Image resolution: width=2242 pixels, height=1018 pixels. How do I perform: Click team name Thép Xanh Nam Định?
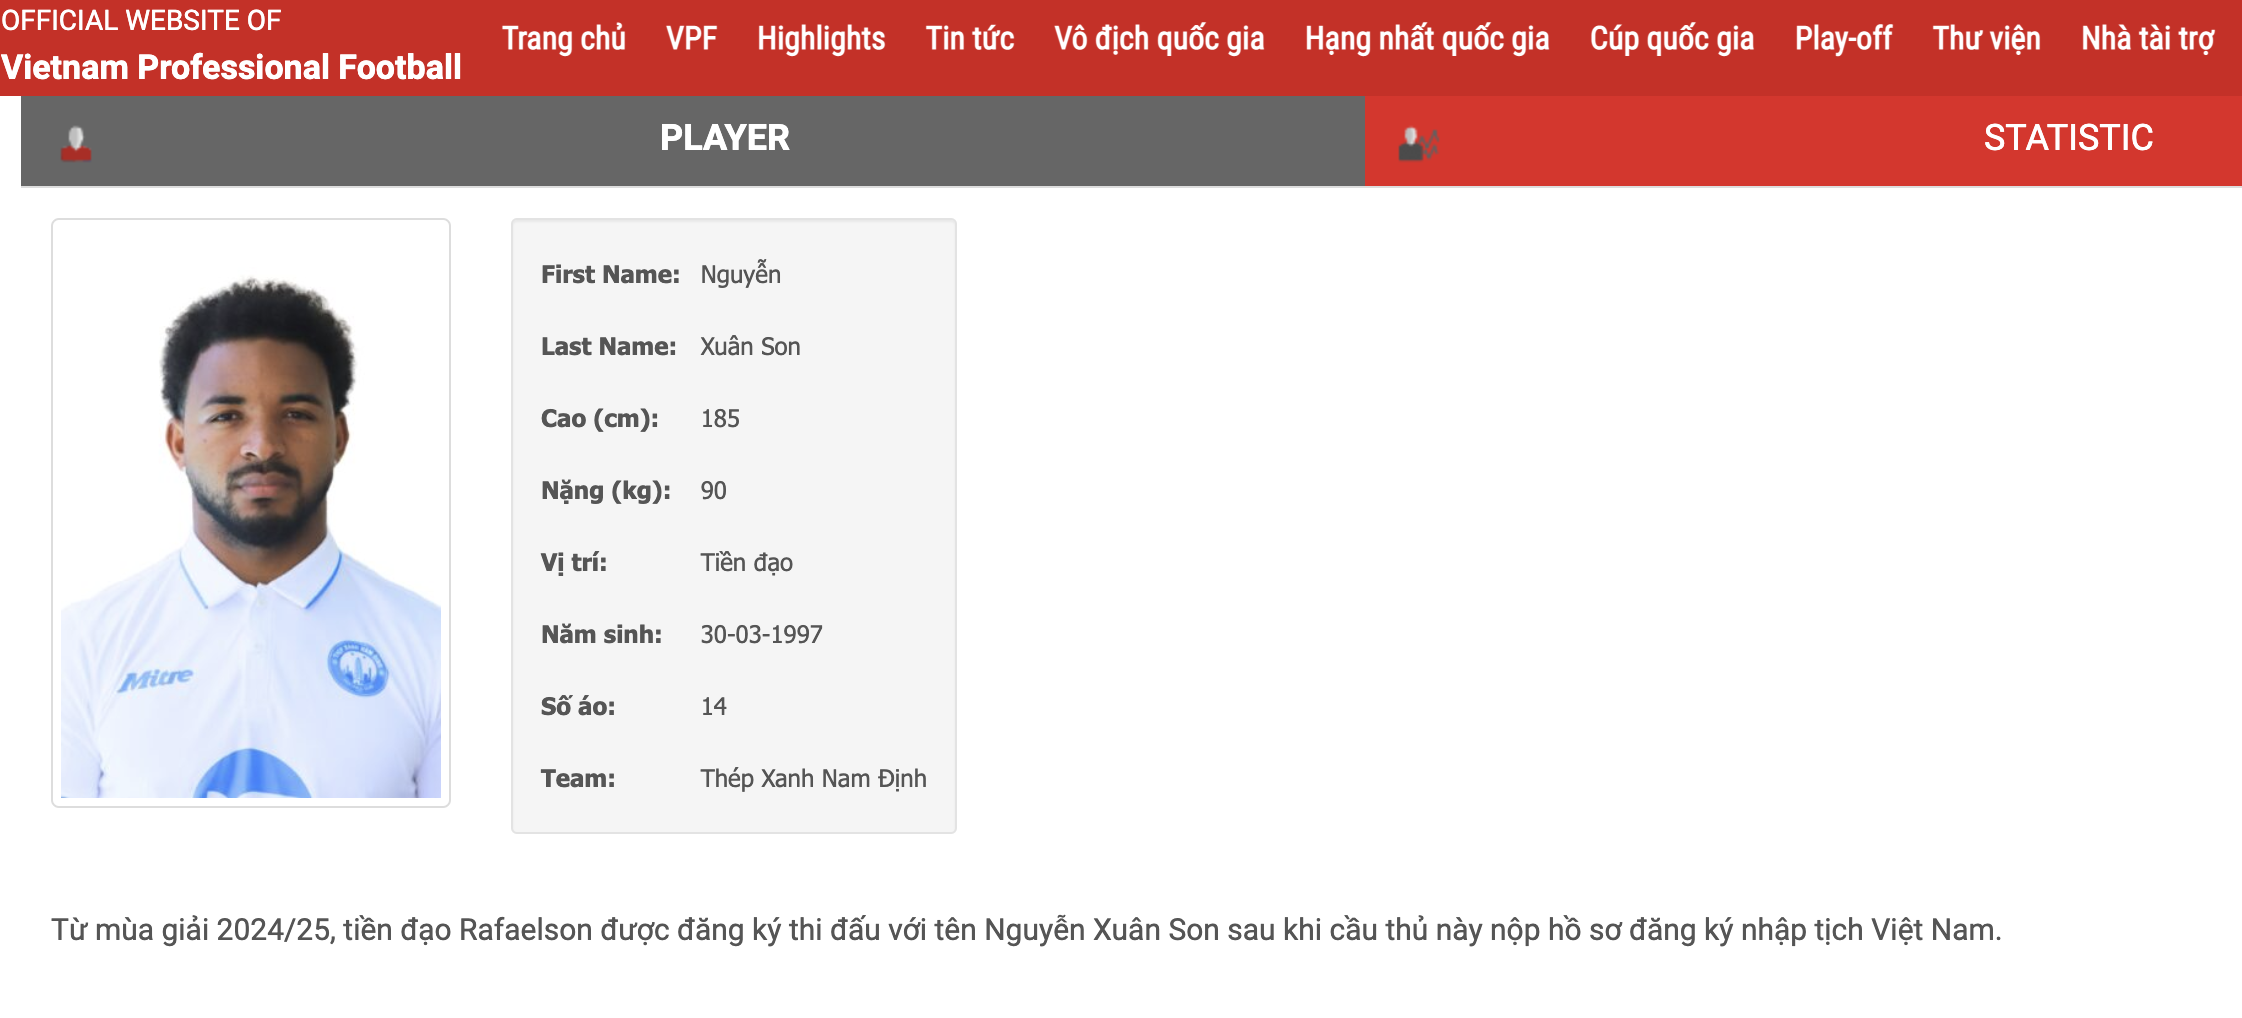[x=812, y=778]
